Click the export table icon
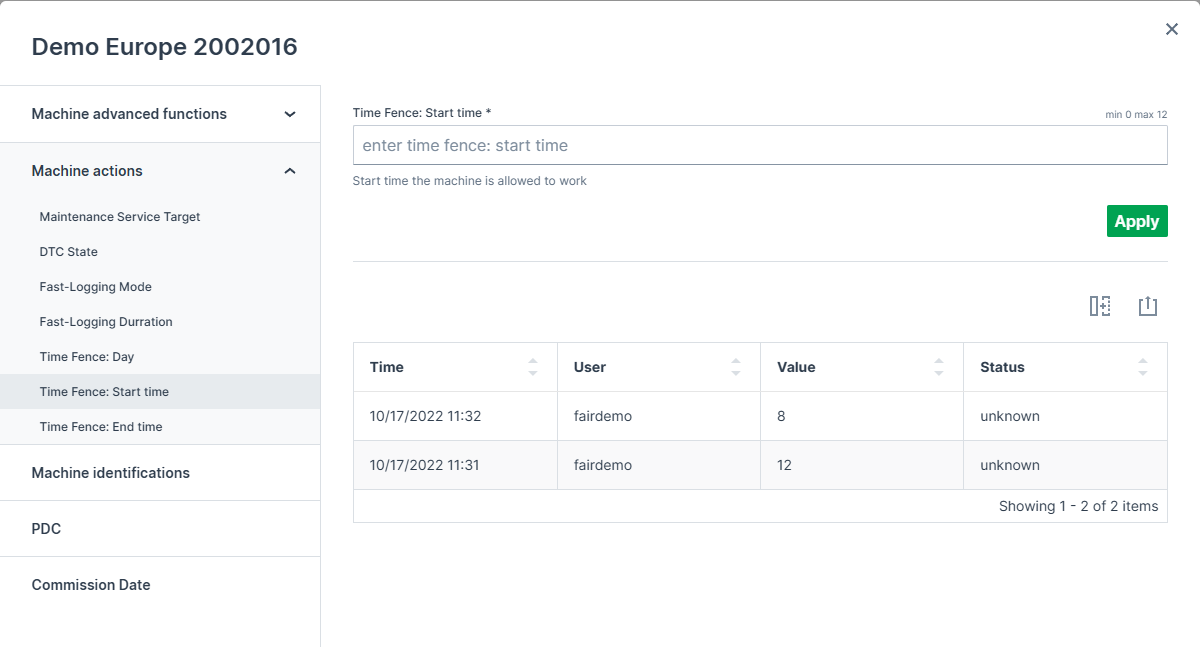Screen dimensions: 1200x647 click(x=1147, y=306)
